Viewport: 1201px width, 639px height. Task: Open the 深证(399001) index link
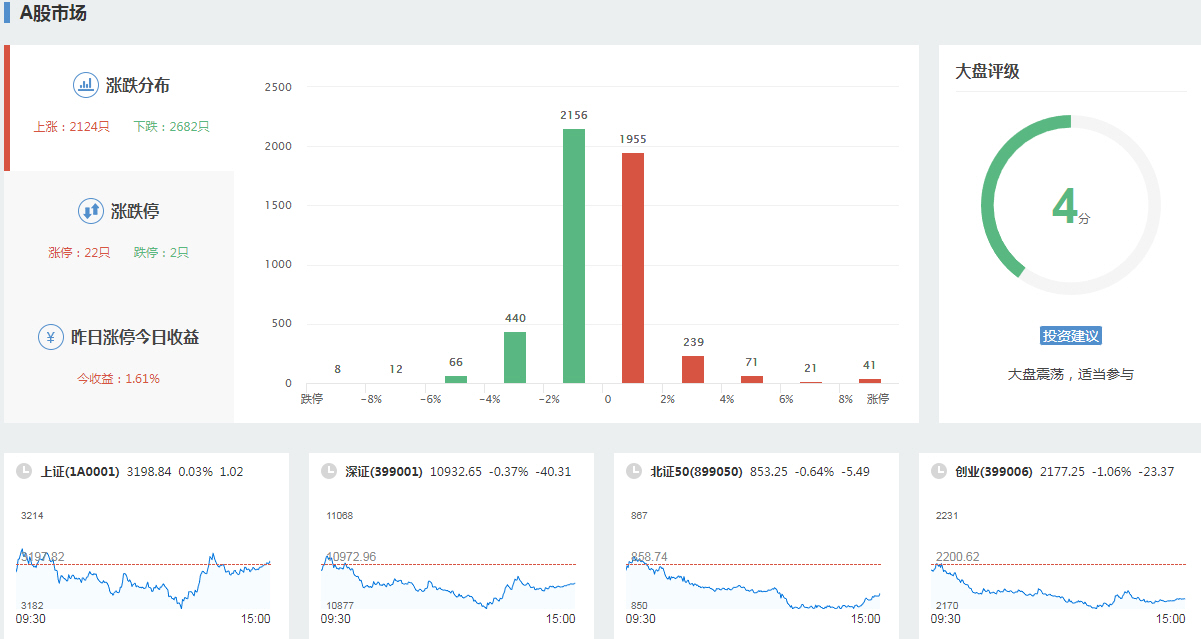384,472
